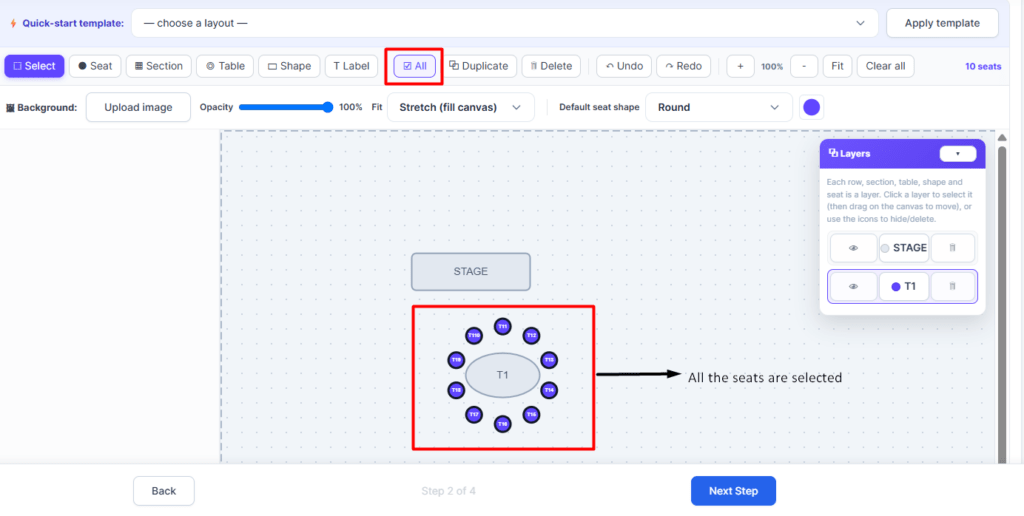Screen dimensions: 1024x516
Task: Duplicate the selected seats
Action: coord(479,66)
